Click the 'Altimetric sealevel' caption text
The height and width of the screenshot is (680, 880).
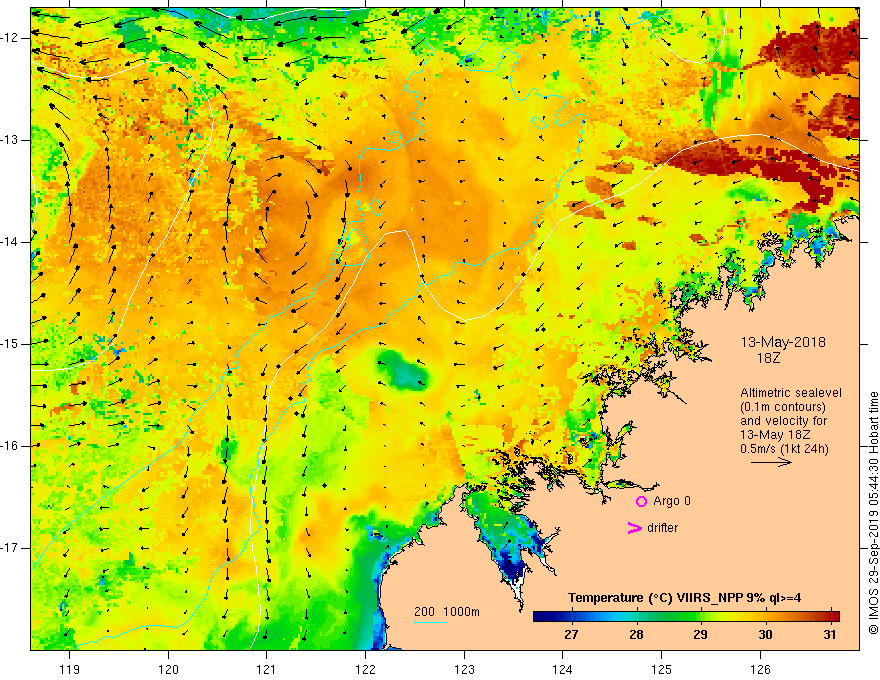(791, 393)
